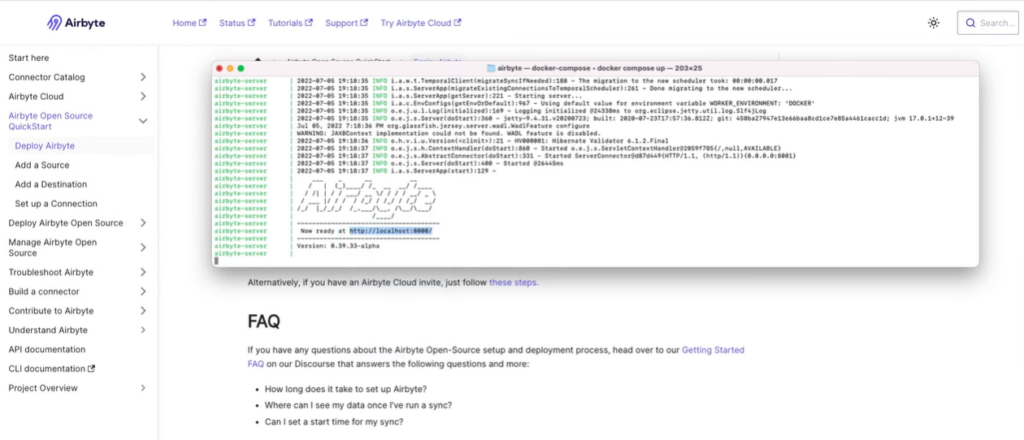Click external-link icon next to Home
The width and height of the screenshot is (1024, 440).
203,22
